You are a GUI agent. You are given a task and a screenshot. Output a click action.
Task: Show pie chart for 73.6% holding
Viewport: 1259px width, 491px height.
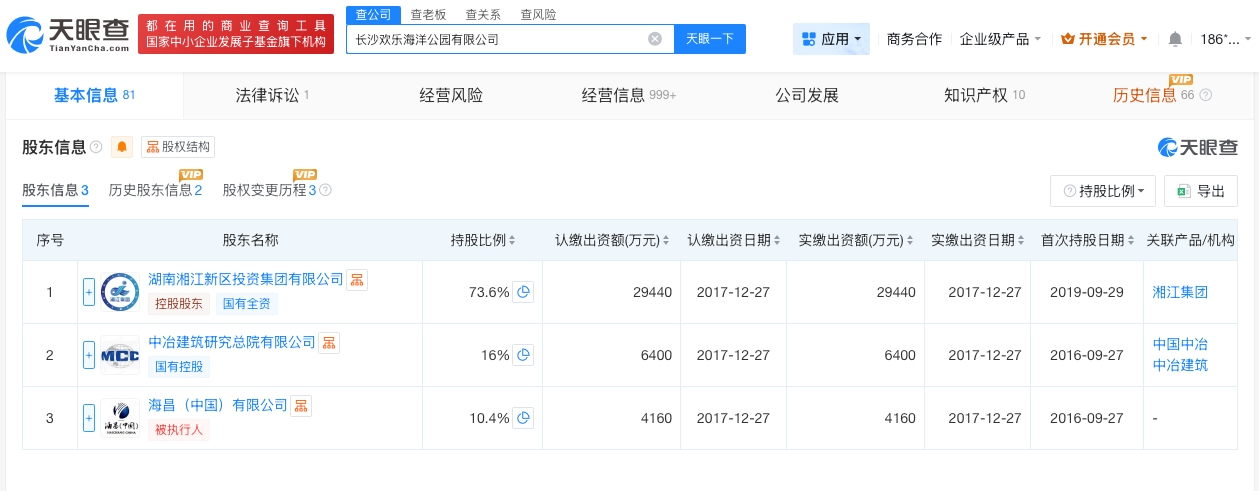pyautogui.click(x=522, y=292)
